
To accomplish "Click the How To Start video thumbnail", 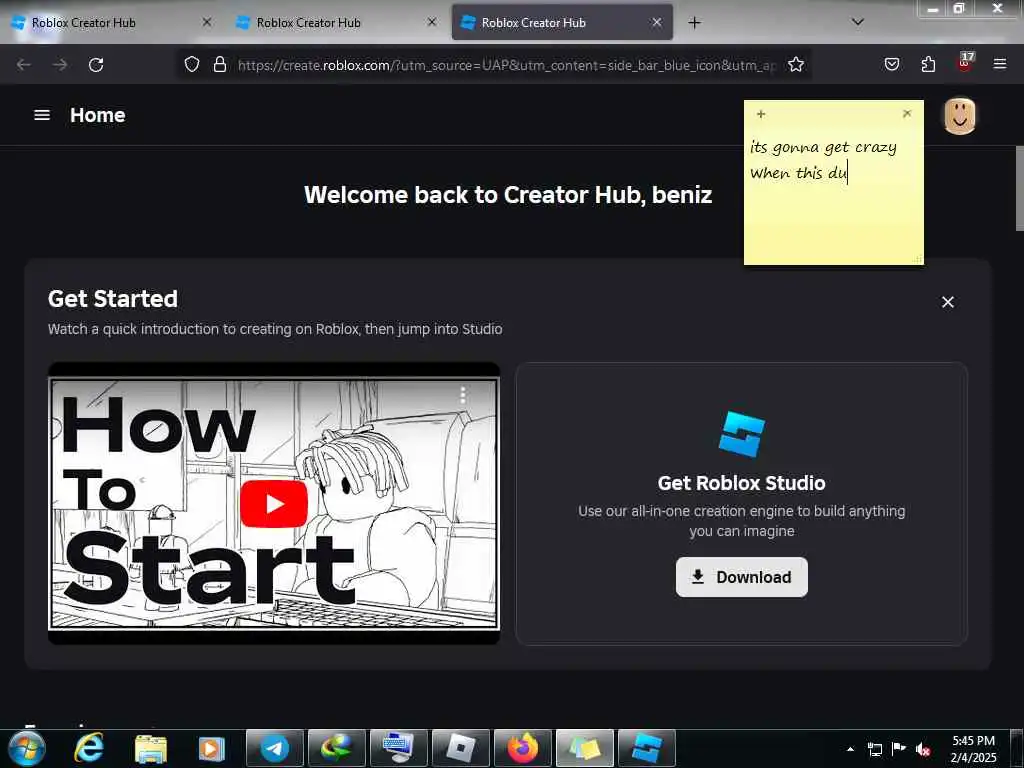I will [274, 504].
